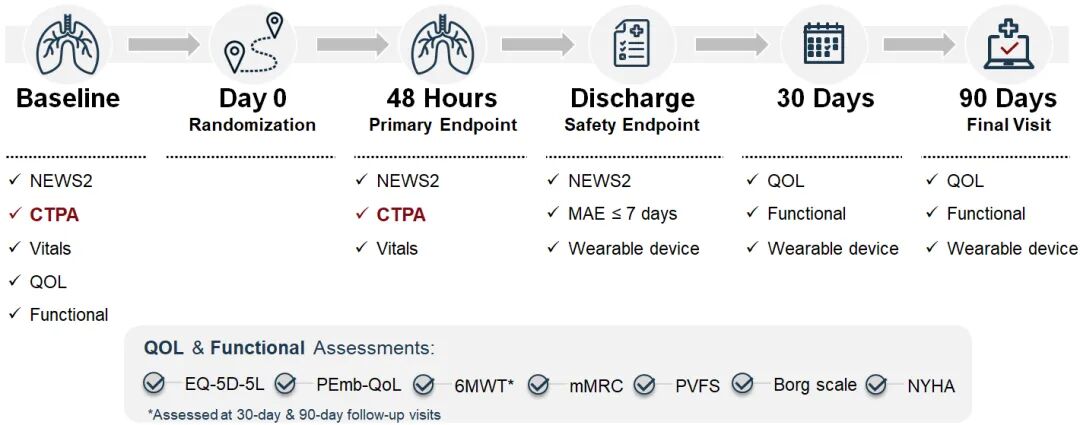This screenshot has height=425, width=1080.
Task: Click the MAE ≤ 7 days item
Action: [622, 214]
